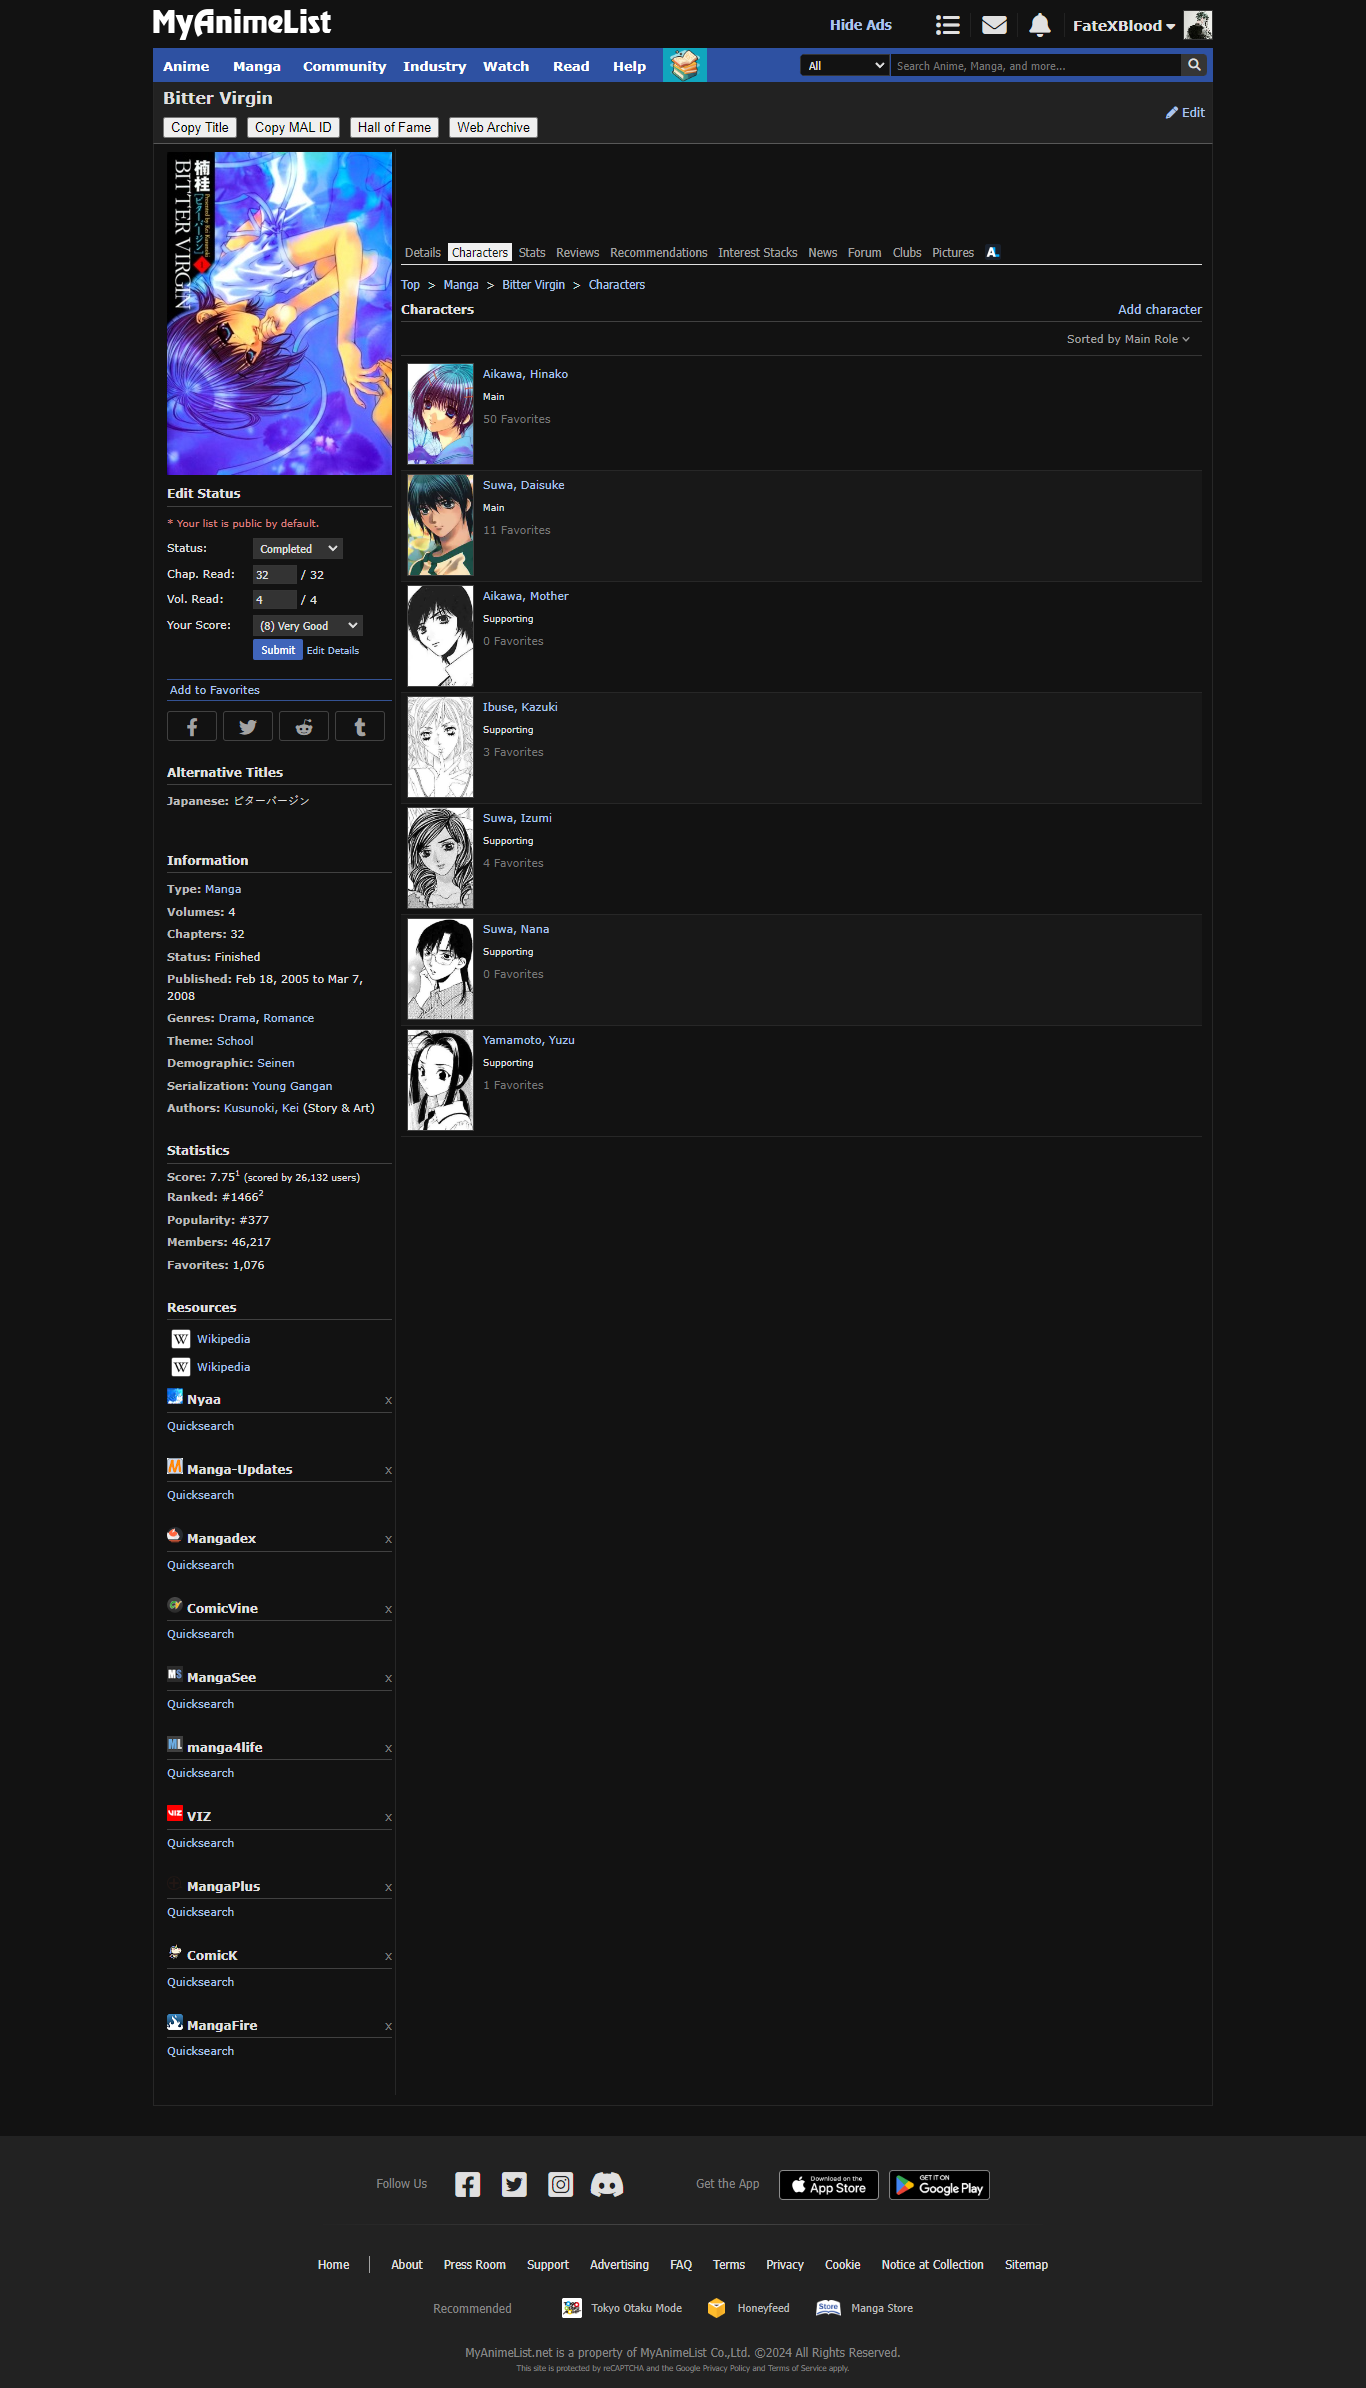This screenshot has height=2388, width=1366.
Task: Click the ComicVine site icon
Action: point(175,1606)
